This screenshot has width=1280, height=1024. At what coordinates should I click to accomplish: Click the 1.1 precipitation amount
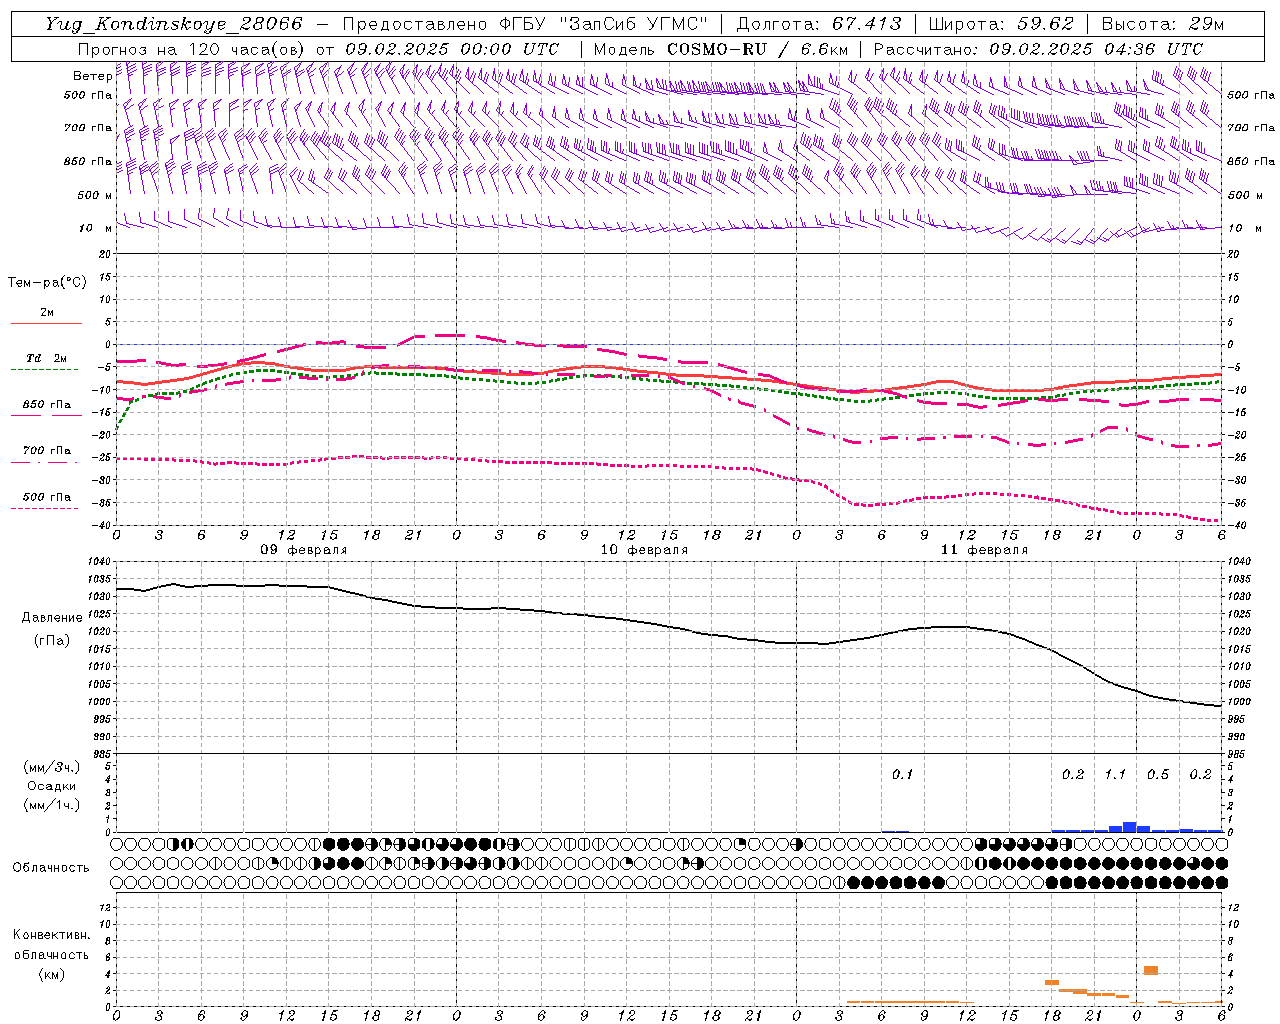[x=1115, y=774]
